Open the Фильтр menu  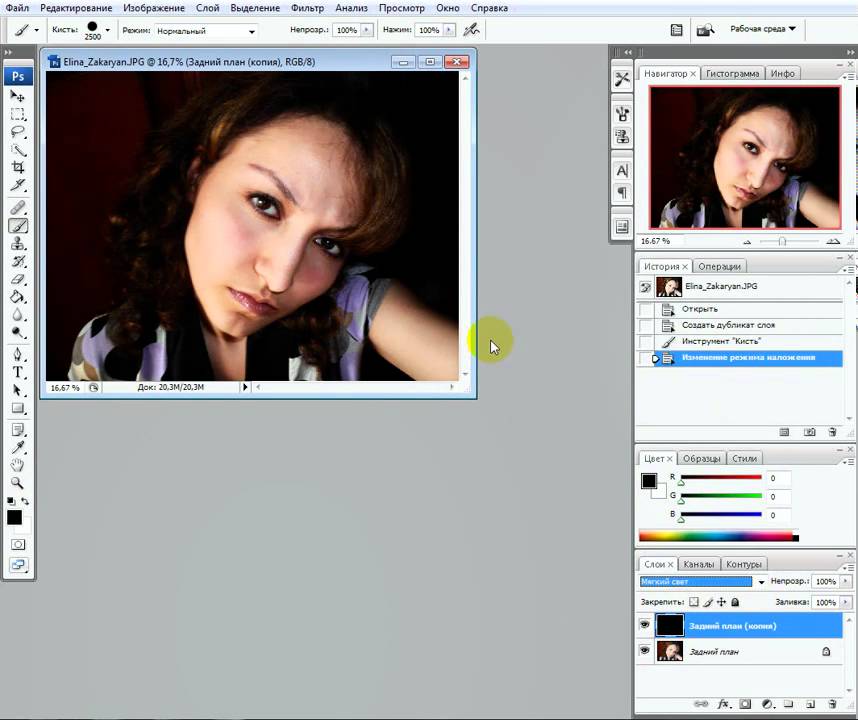pos(307,8)
